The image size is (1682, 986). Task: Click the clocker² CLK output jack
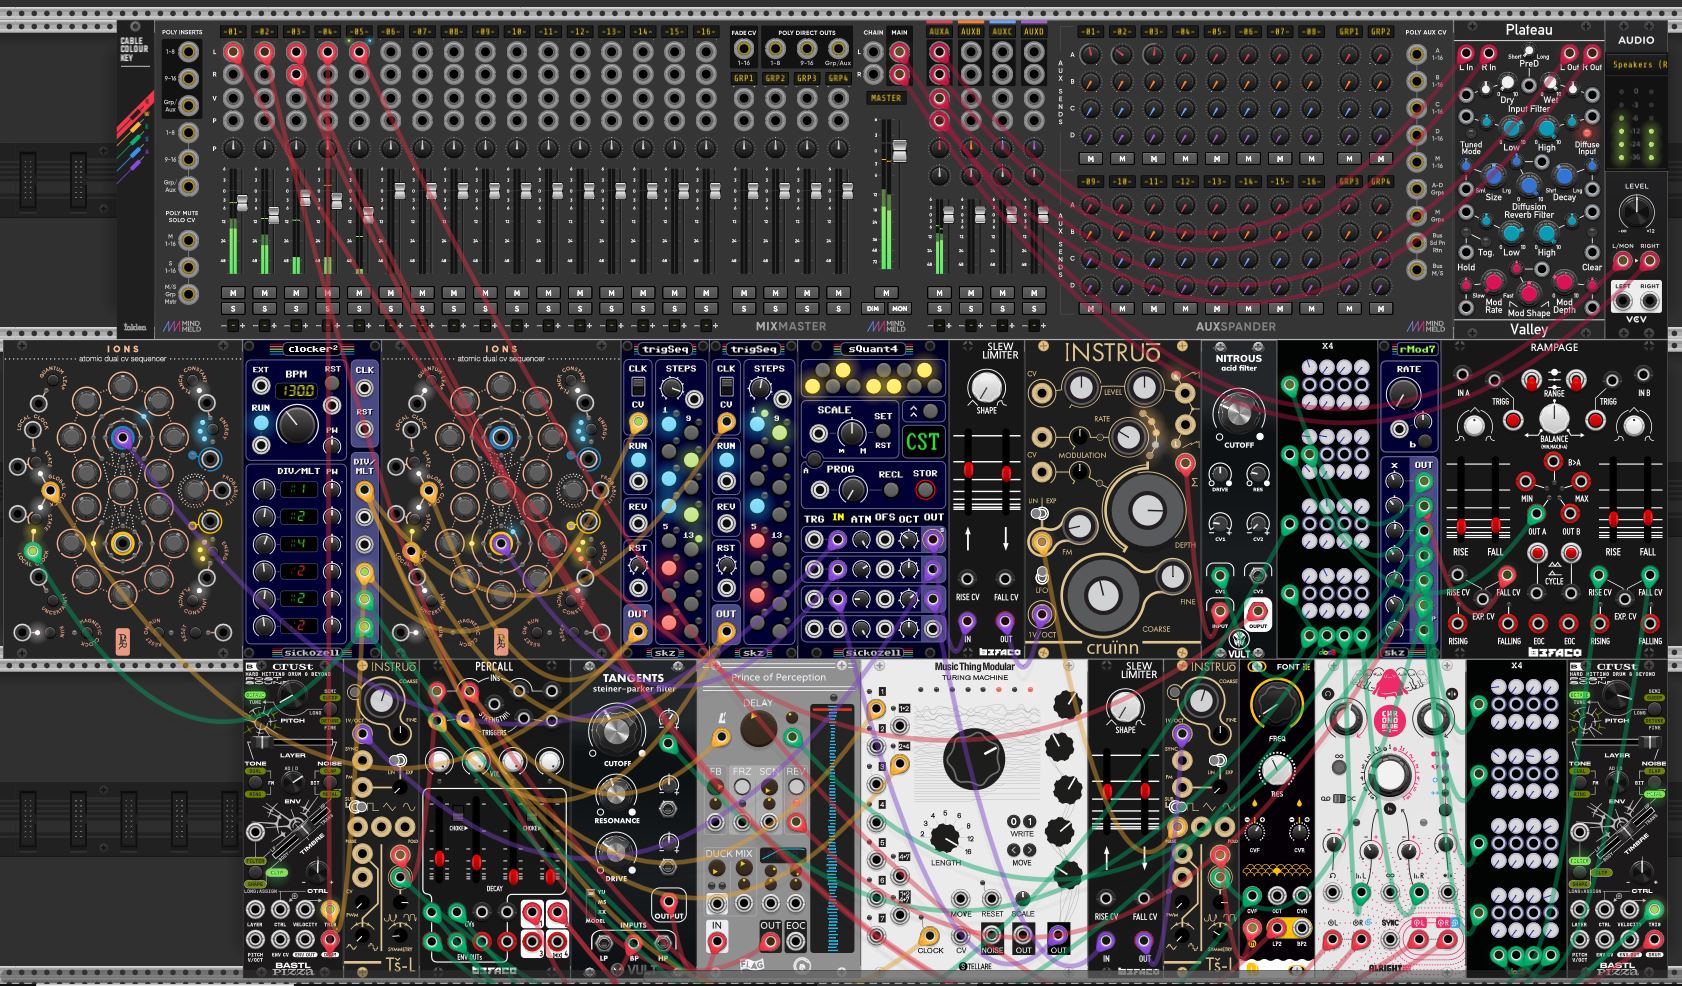point(364,390)
